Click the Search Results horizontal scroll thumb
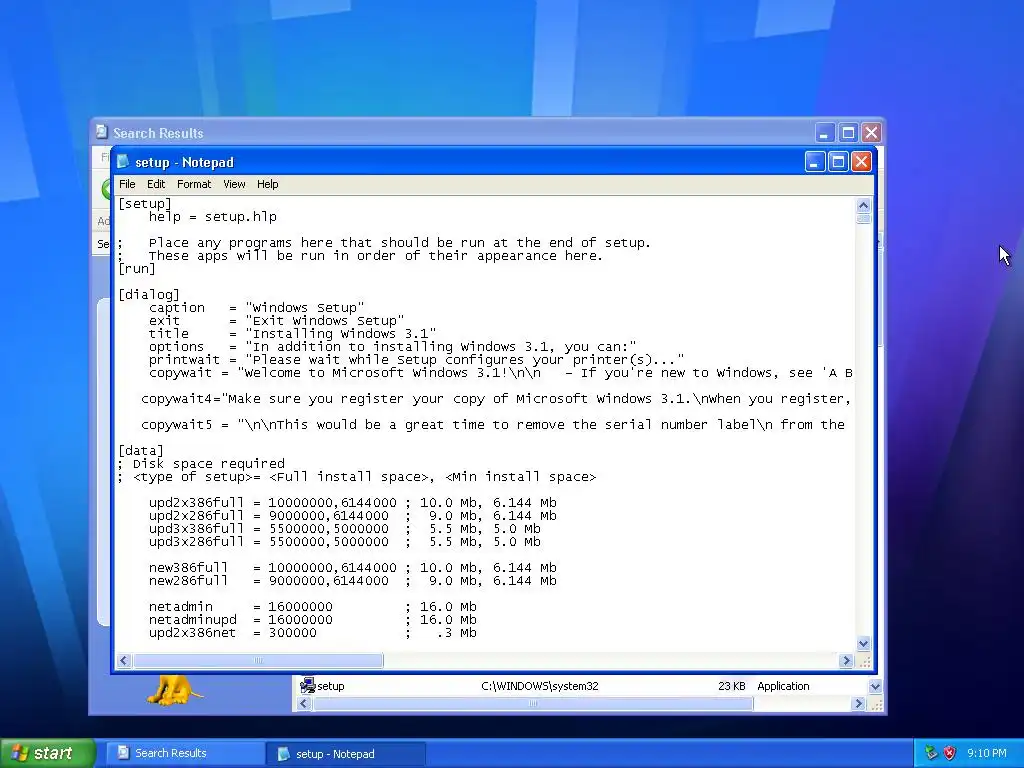Image resolution: width=1024 pixels, height=768 pixels. [533, 704]
